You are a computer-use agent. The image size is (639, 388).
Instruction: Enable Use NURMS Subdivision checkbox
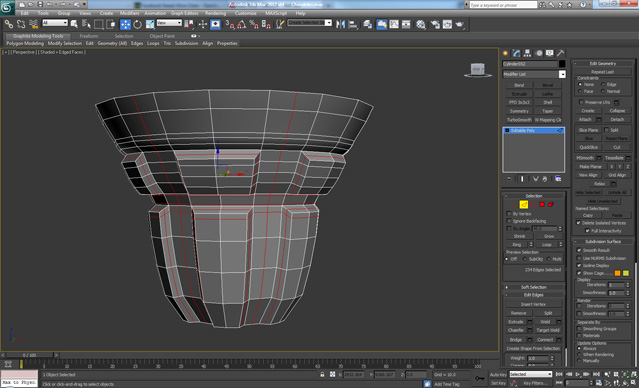click(579, 258)
